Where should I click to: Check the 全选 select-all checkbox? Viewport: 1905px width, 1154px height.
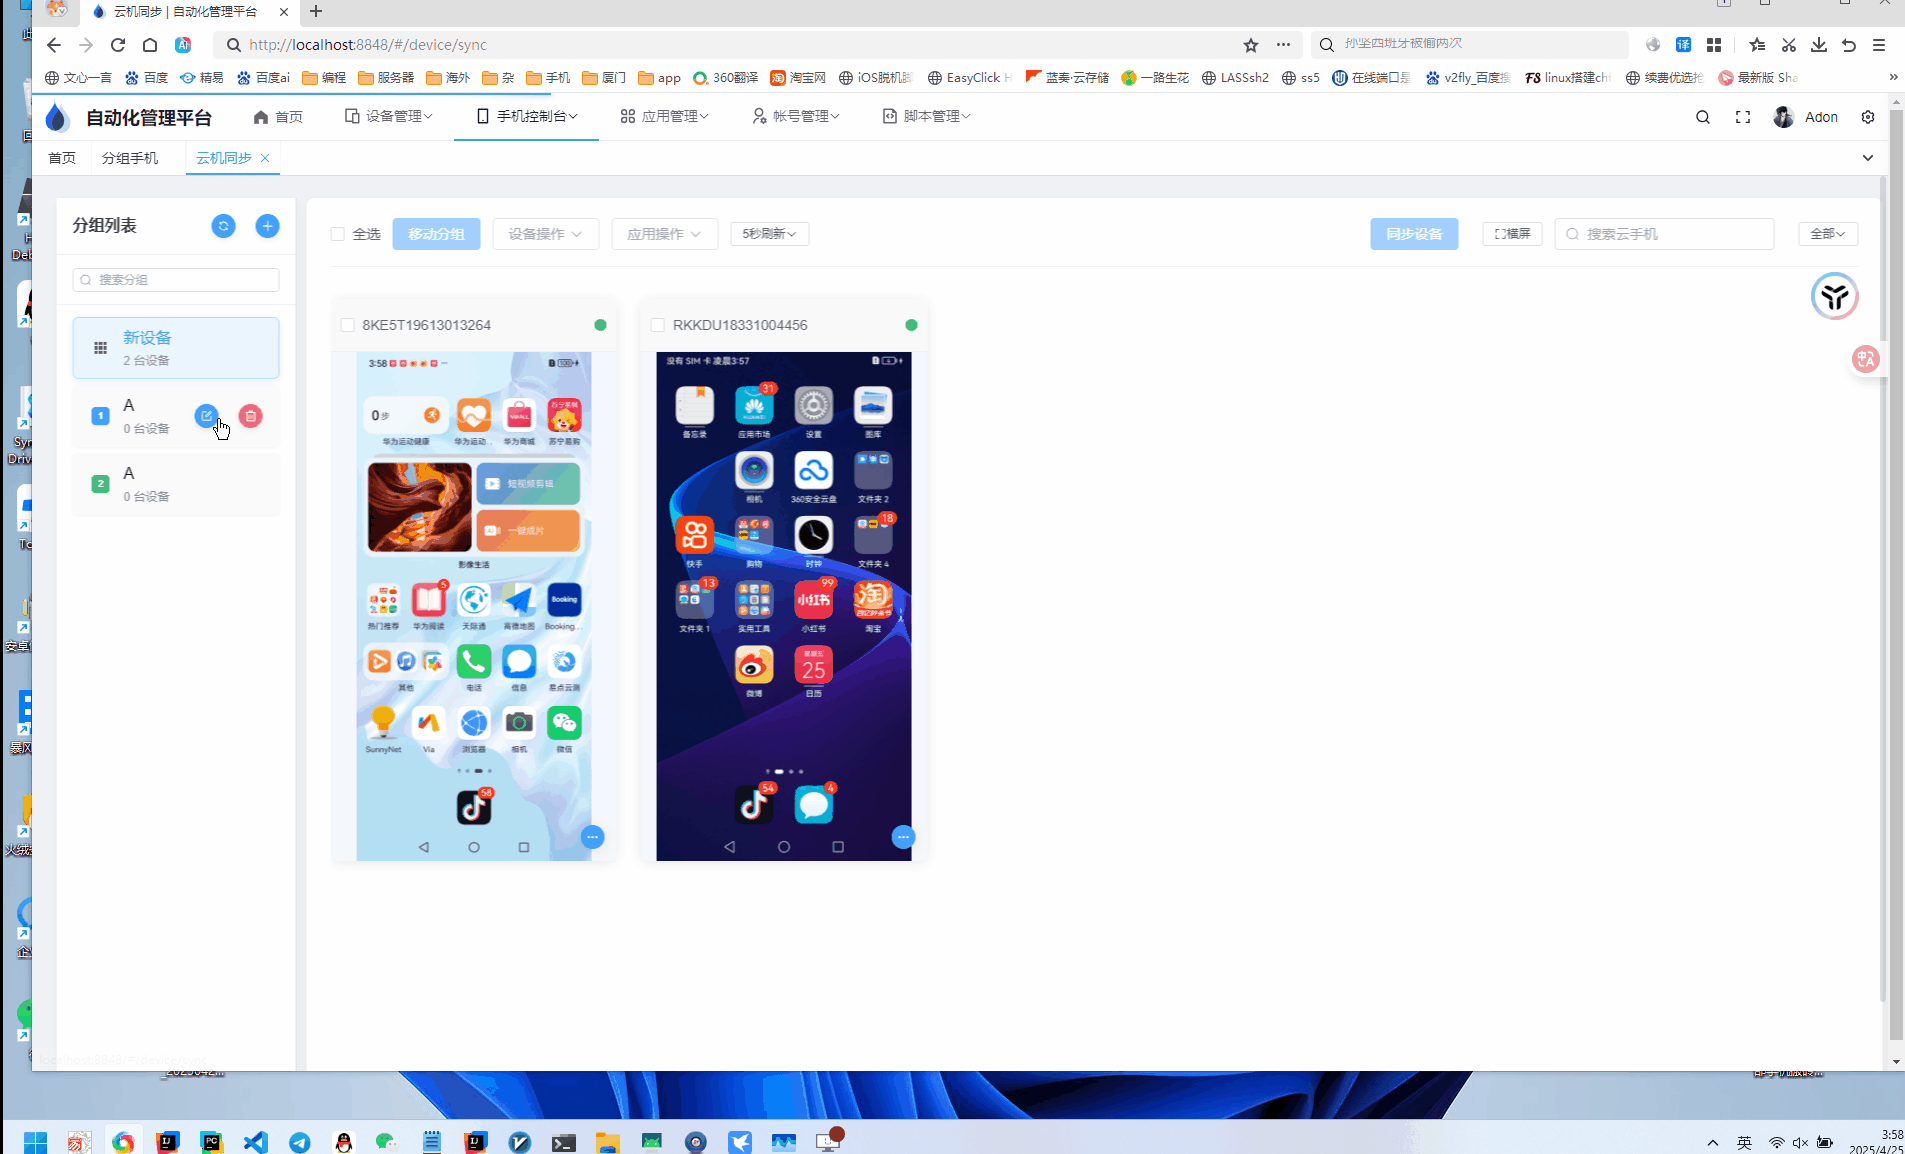[337, 233]
